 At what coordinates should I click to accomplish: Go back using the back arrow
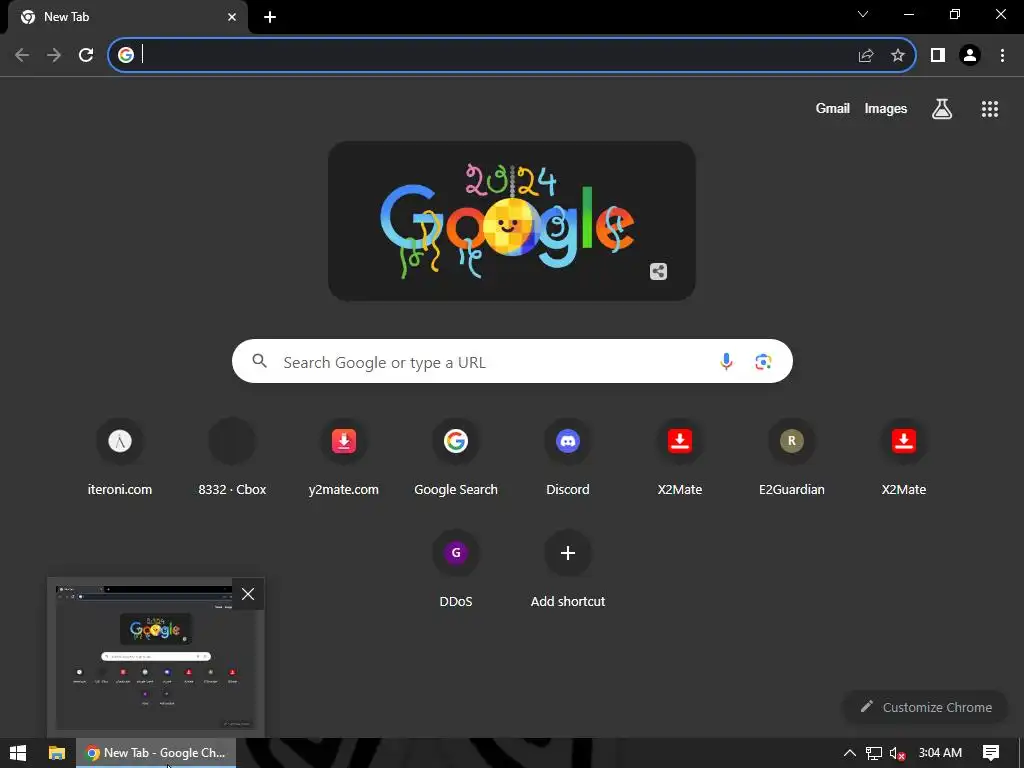tap(22, 56)
